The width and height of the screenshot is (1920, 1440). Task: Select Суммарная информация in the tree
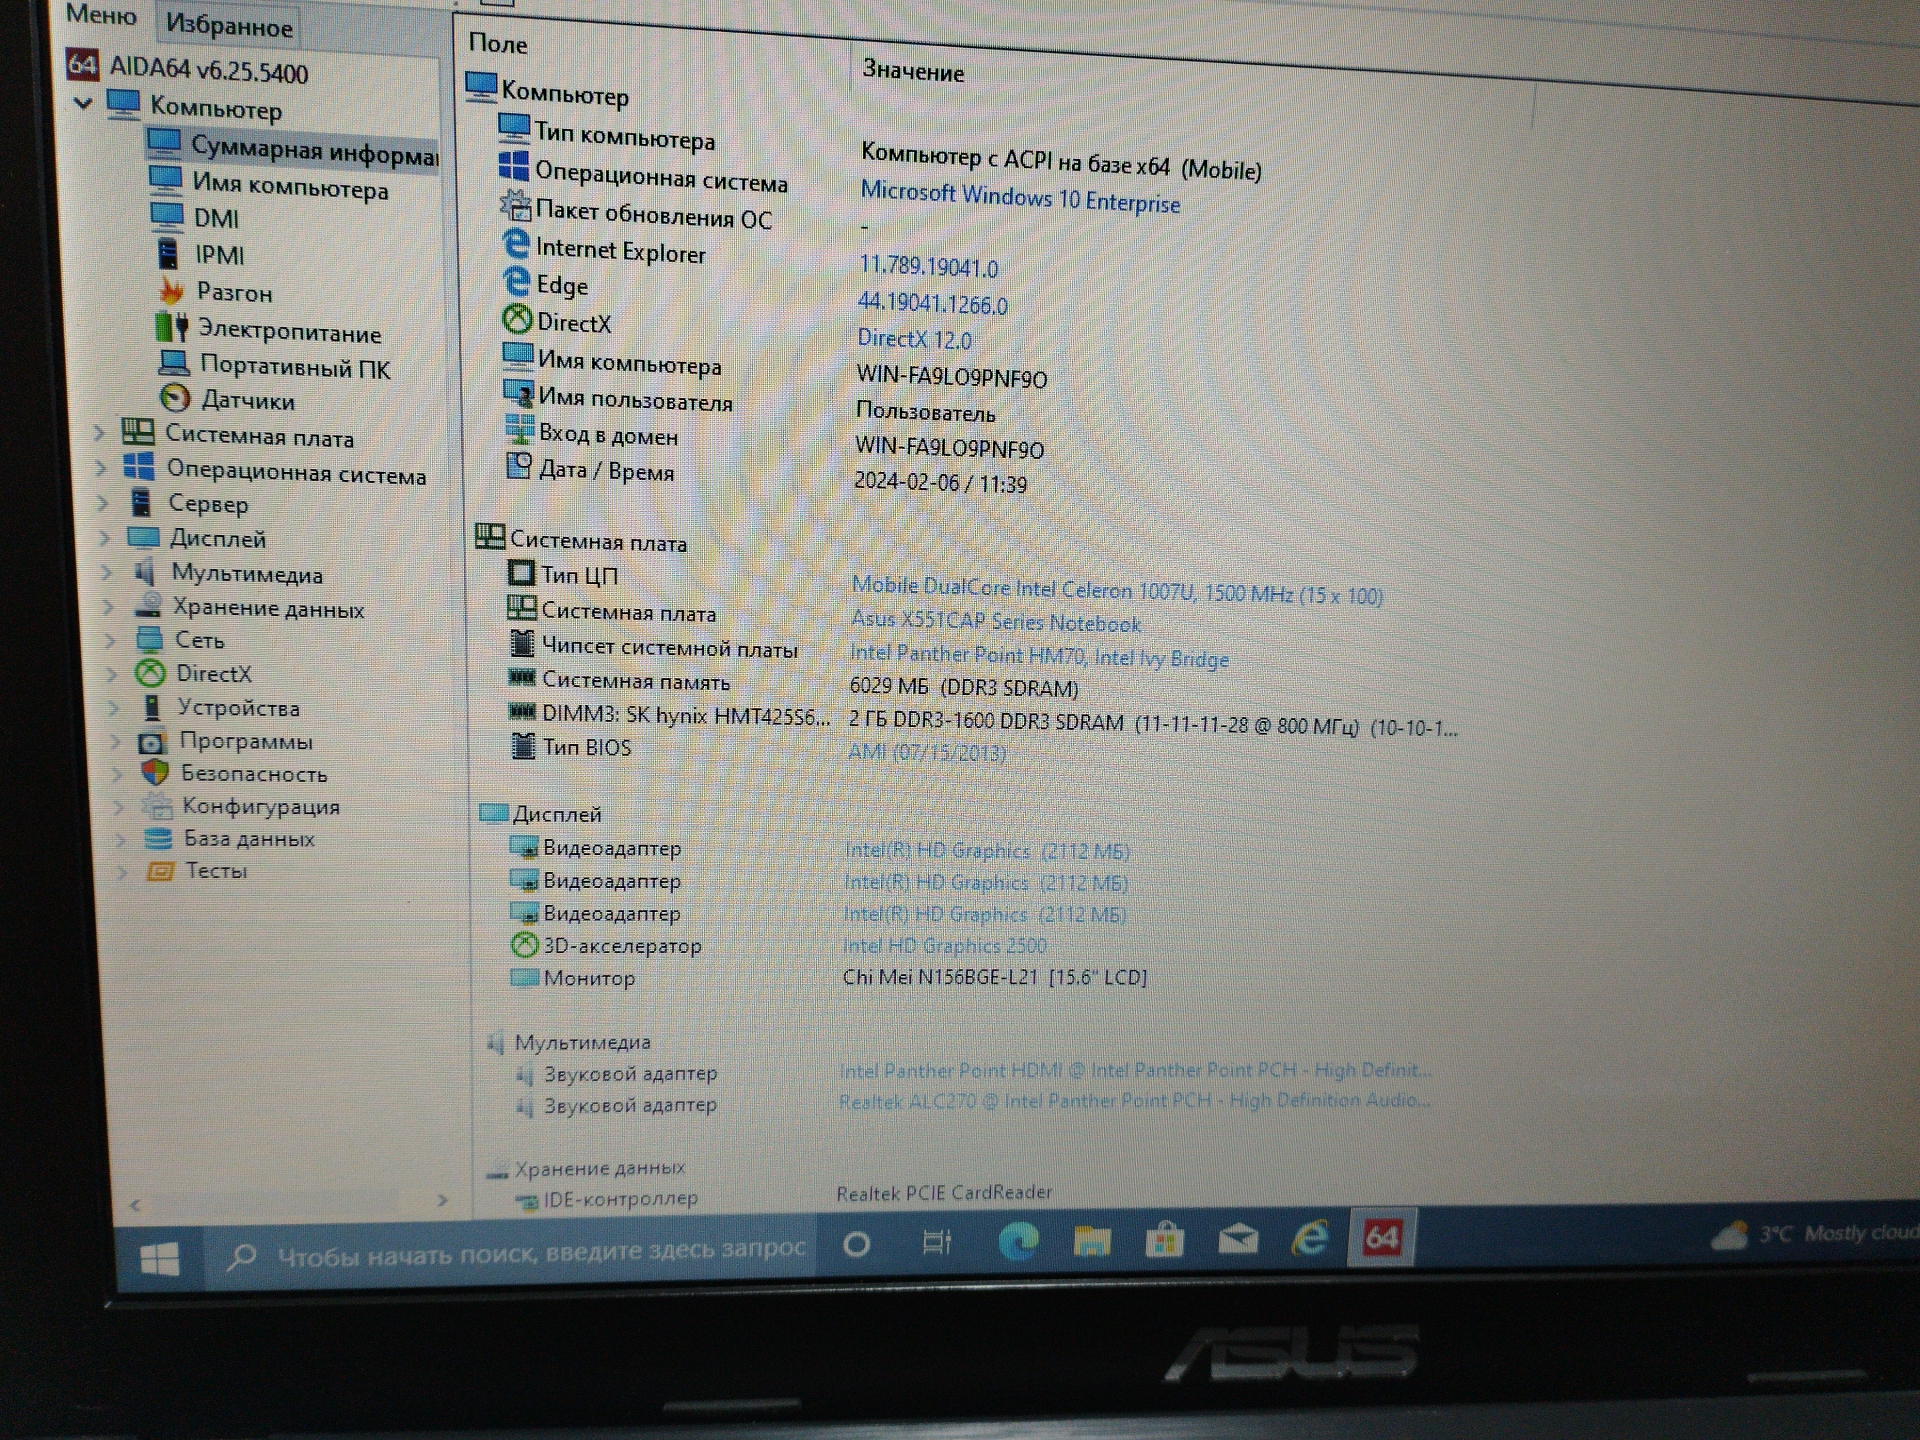coord(314,152)
